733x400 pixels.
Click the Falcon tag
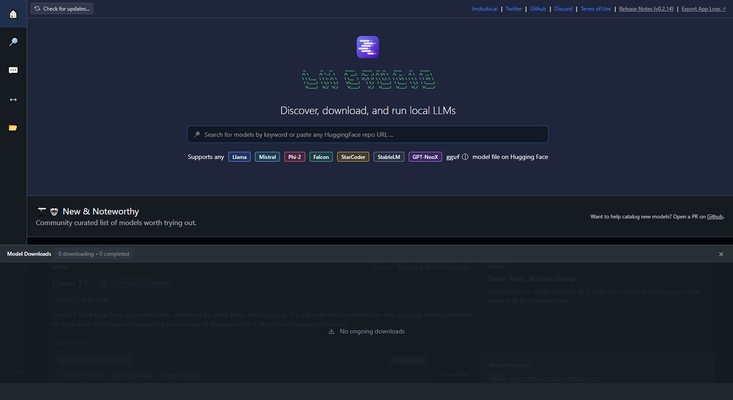[x=321, y=157]
